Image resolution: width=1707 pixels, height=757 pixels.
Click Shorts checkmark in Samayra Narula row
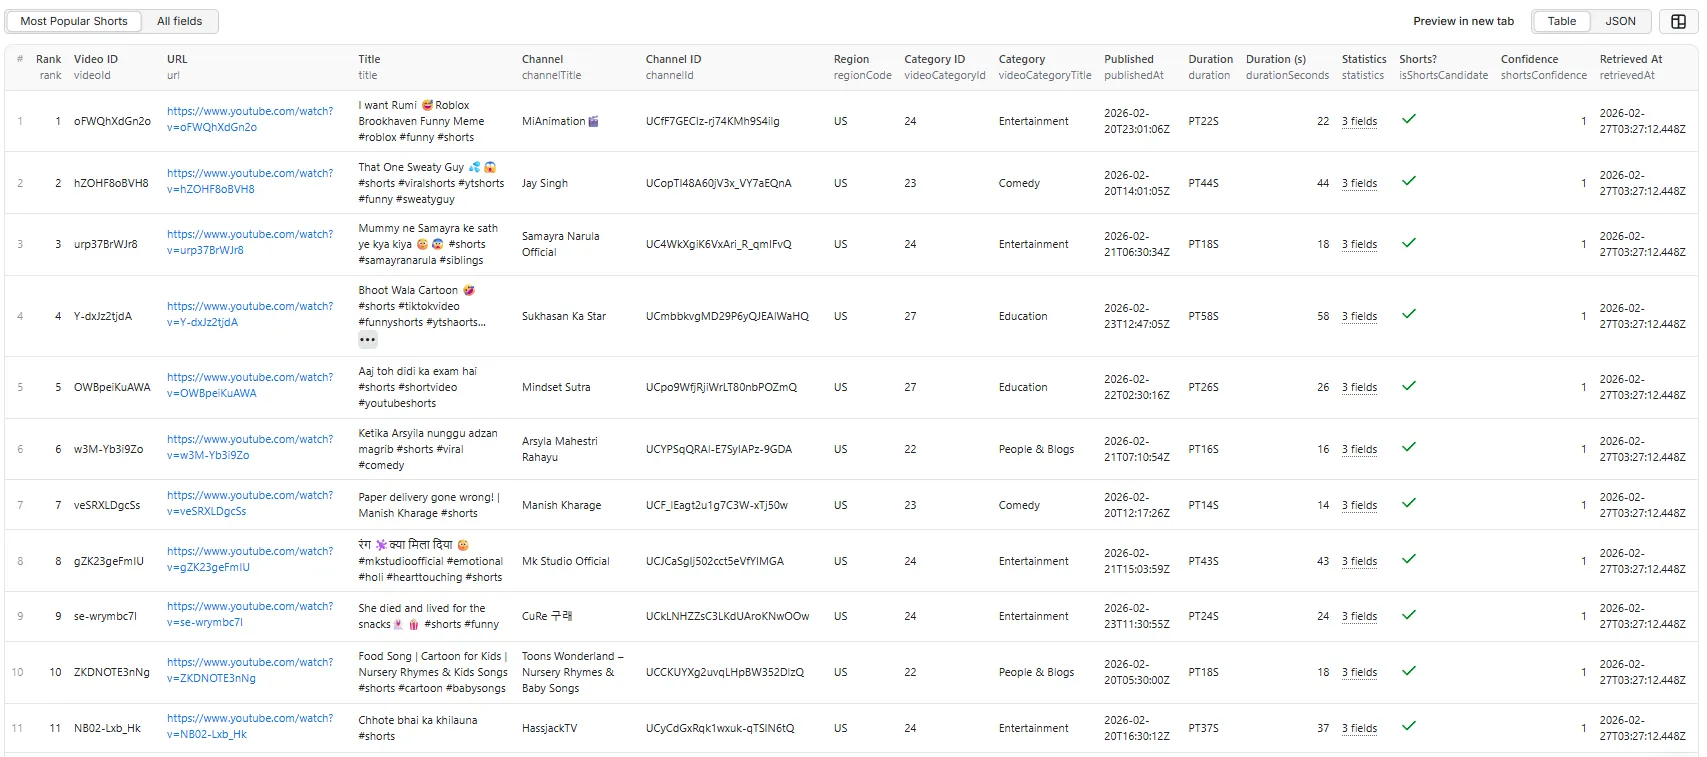point(1408,243)
